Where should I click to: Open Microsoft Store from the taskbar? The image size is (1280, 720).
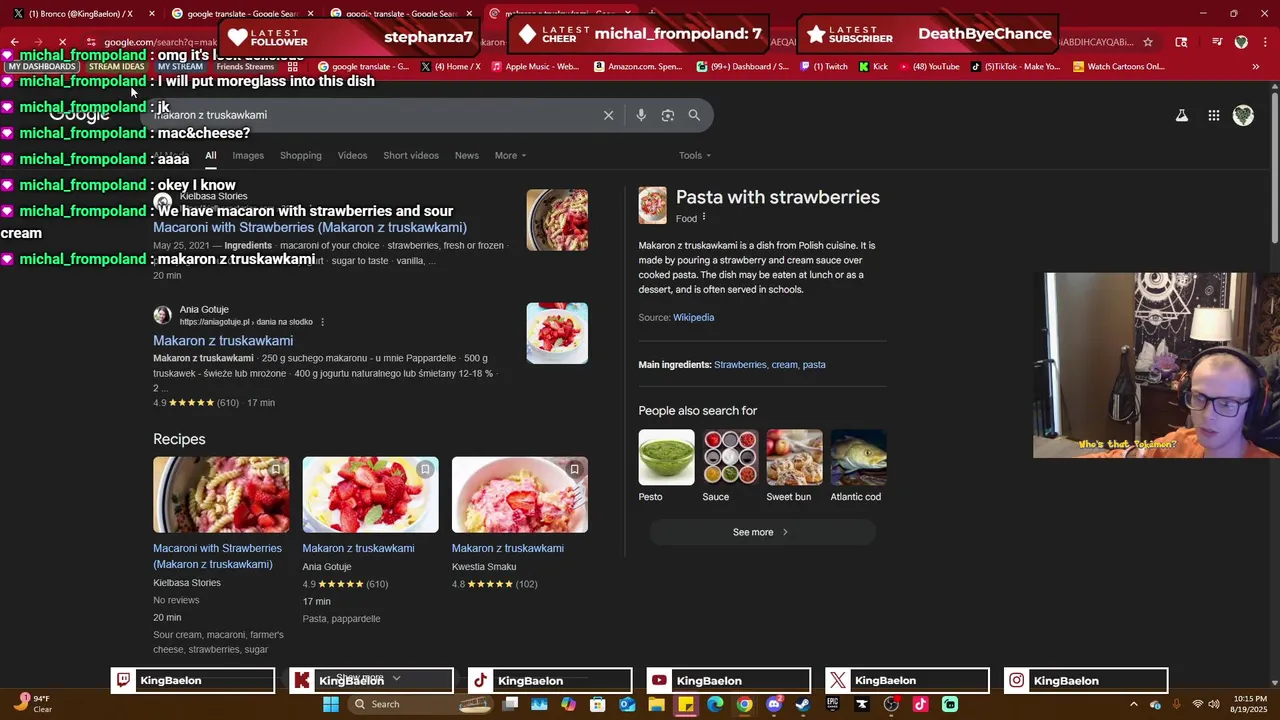pos(598,704)
